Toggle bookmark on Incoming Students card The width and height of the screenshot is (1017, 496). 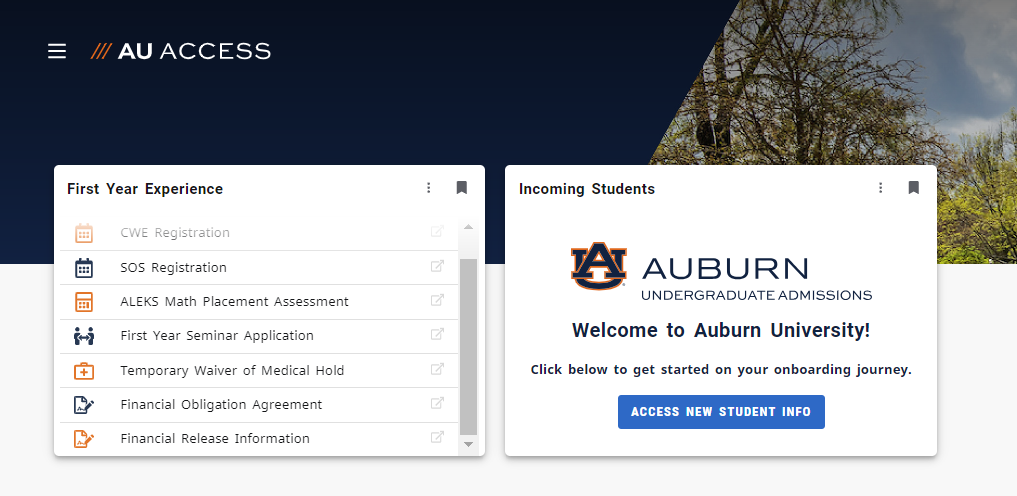(x=913, y=188)
